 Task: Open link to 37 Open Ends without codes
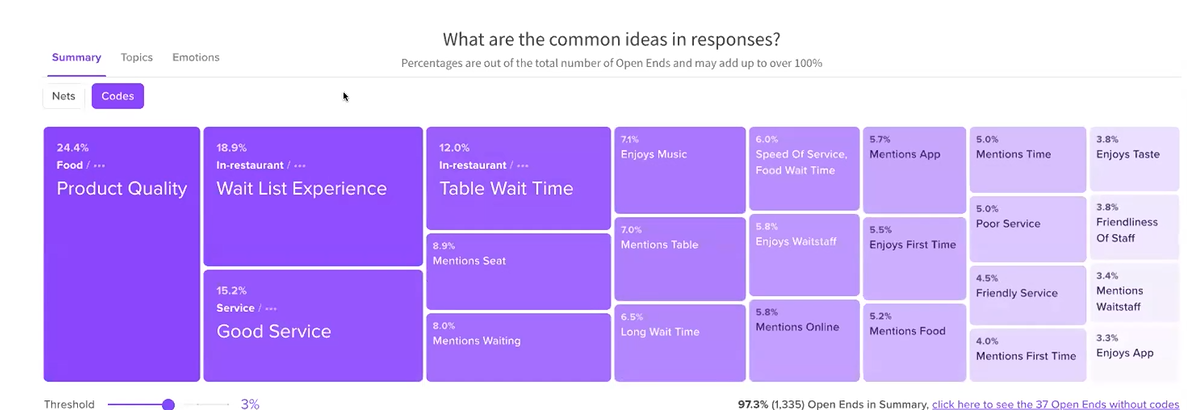click(1056, 405)
